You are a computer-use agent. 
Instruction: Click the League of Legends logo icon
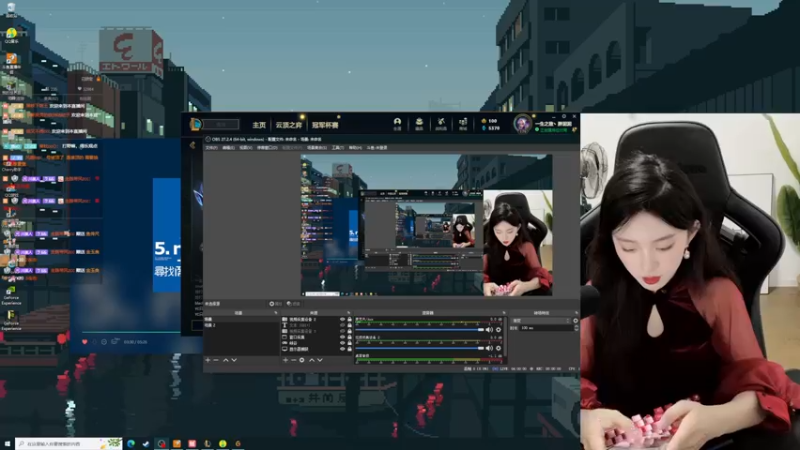tap(196, 124)
